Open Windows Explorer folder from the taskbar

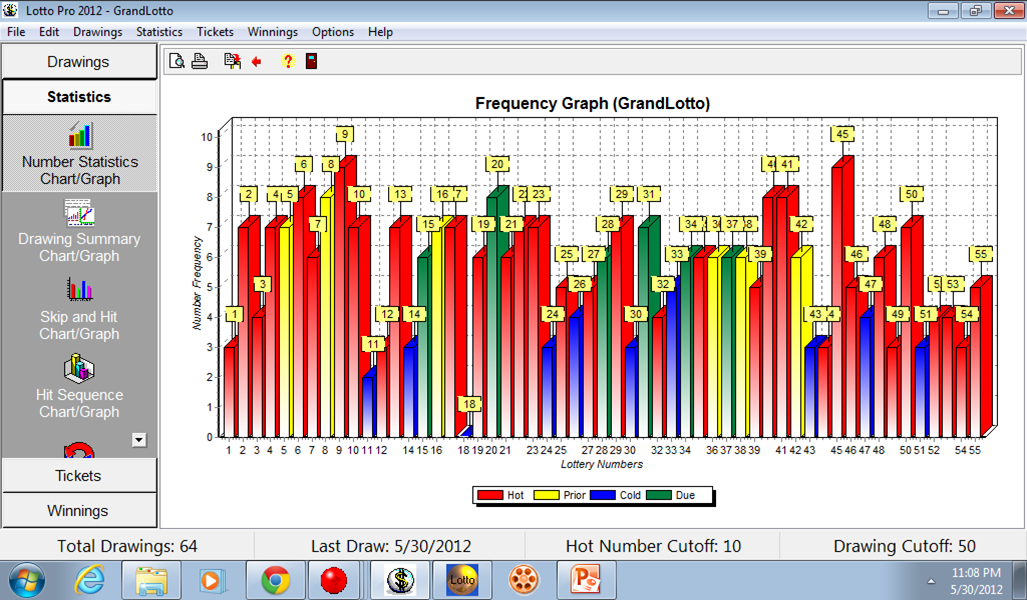point(151,580)
